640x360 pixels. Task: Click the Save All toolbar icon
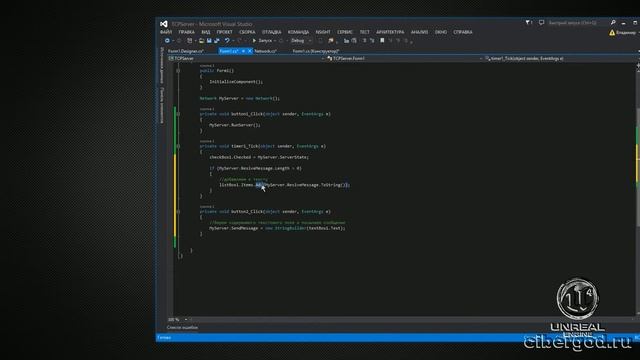(217, 41)
